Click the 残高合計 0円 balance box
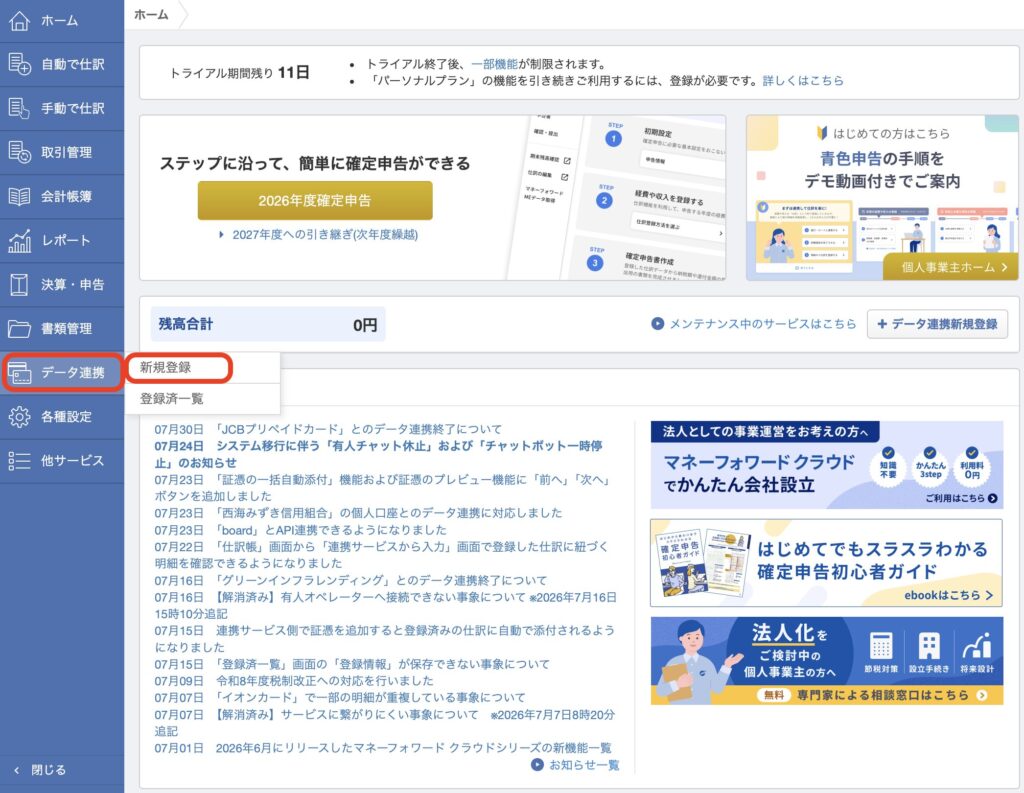 point(268,324)
